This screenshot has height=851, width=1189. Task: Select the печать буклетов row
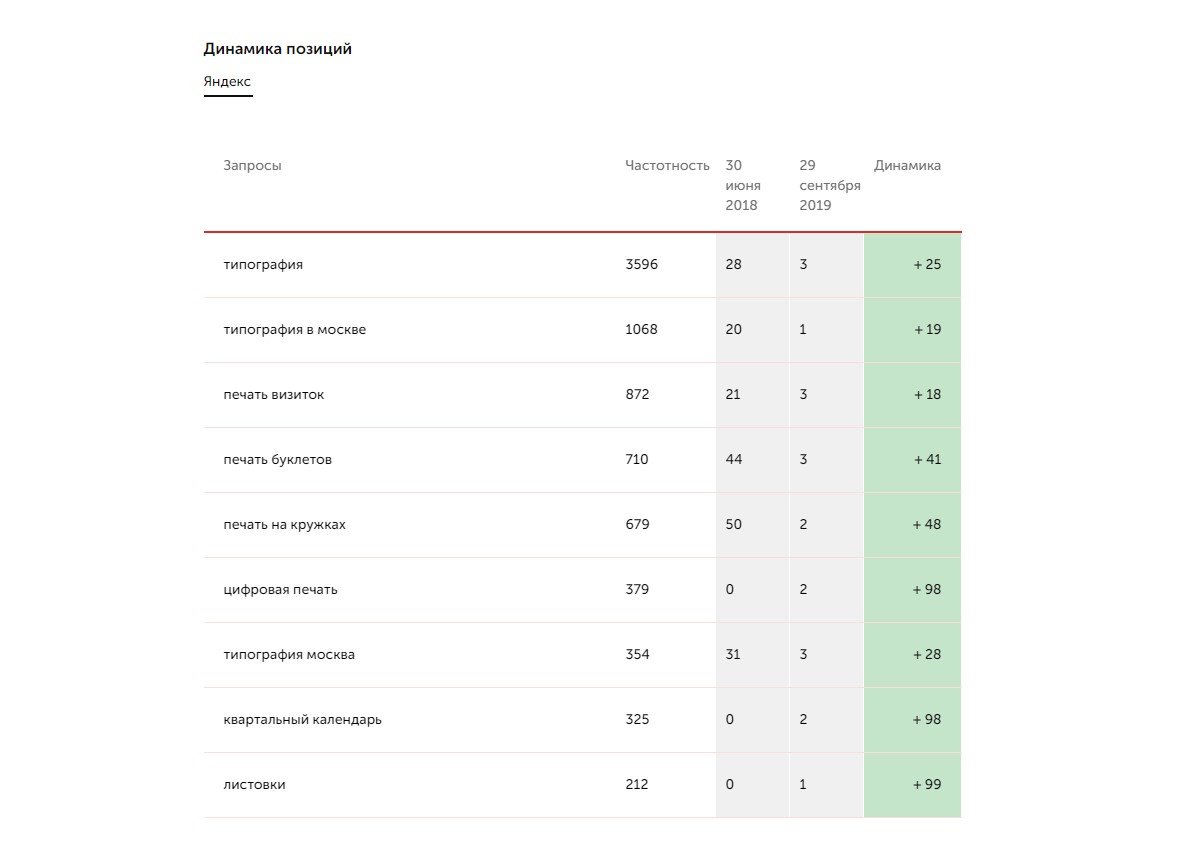[277, 460]
